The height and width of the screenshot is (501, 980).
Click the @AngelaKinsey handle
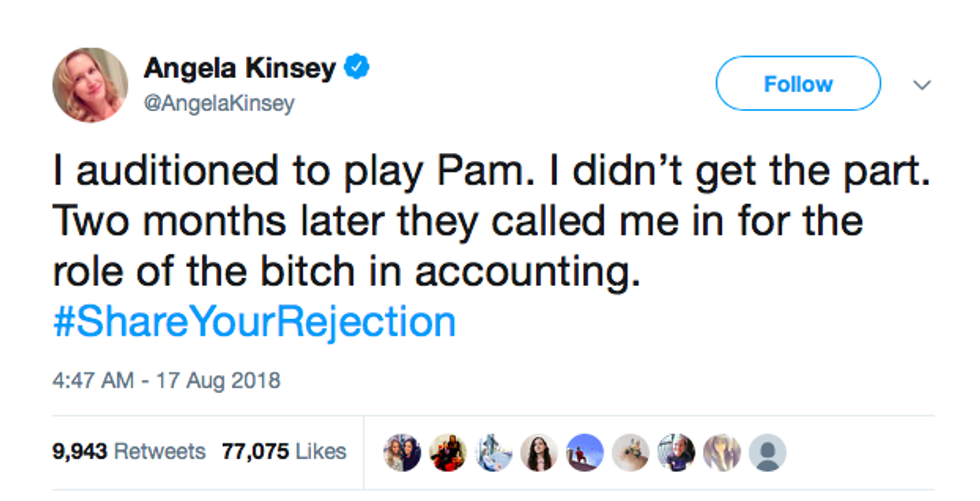click(219, 103)
